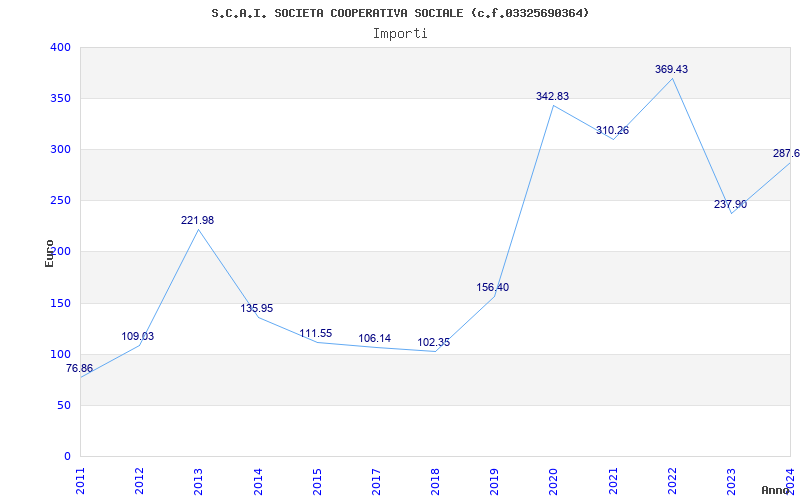This screenshot has height=500, width=800.
Task: Select the 111.55 data label
Action: tap(316, 333)
